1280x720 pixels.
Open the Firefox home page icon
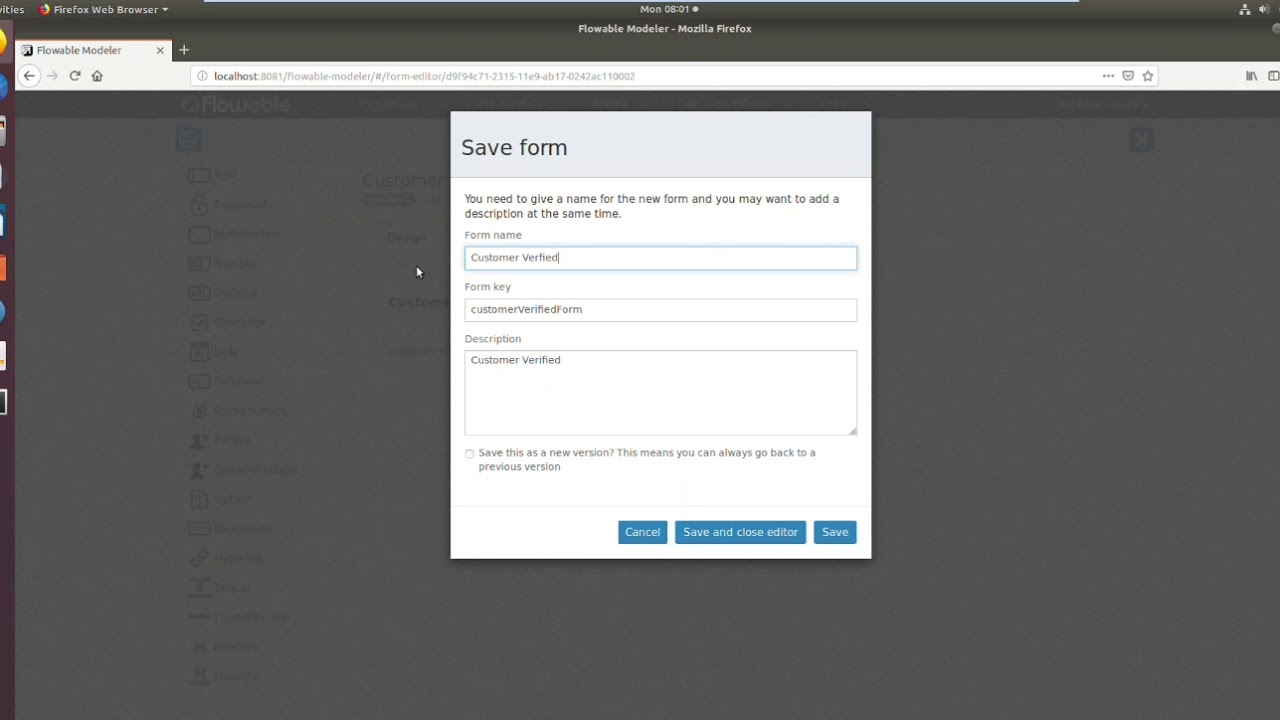[x=97, y=76]
